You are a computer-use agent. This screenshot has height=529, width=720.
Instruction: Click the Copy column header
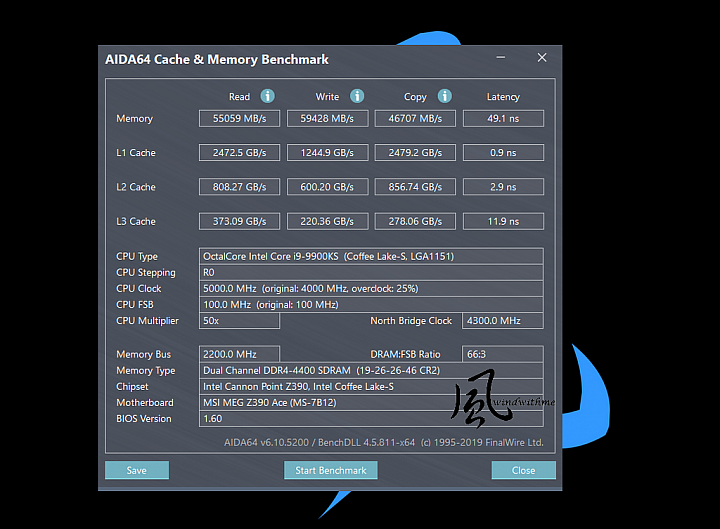[x=415, y=97]
